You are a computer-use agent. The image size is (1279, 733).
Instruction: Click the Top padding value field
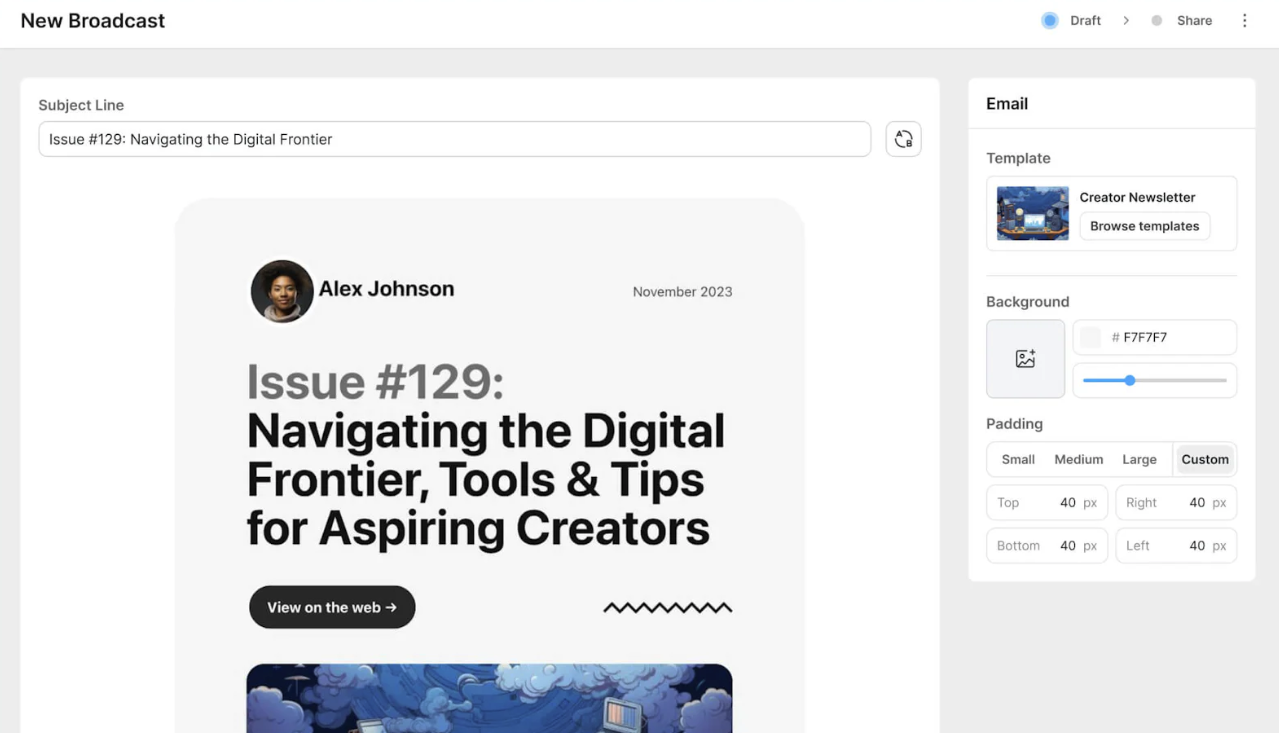(1046, 502)
